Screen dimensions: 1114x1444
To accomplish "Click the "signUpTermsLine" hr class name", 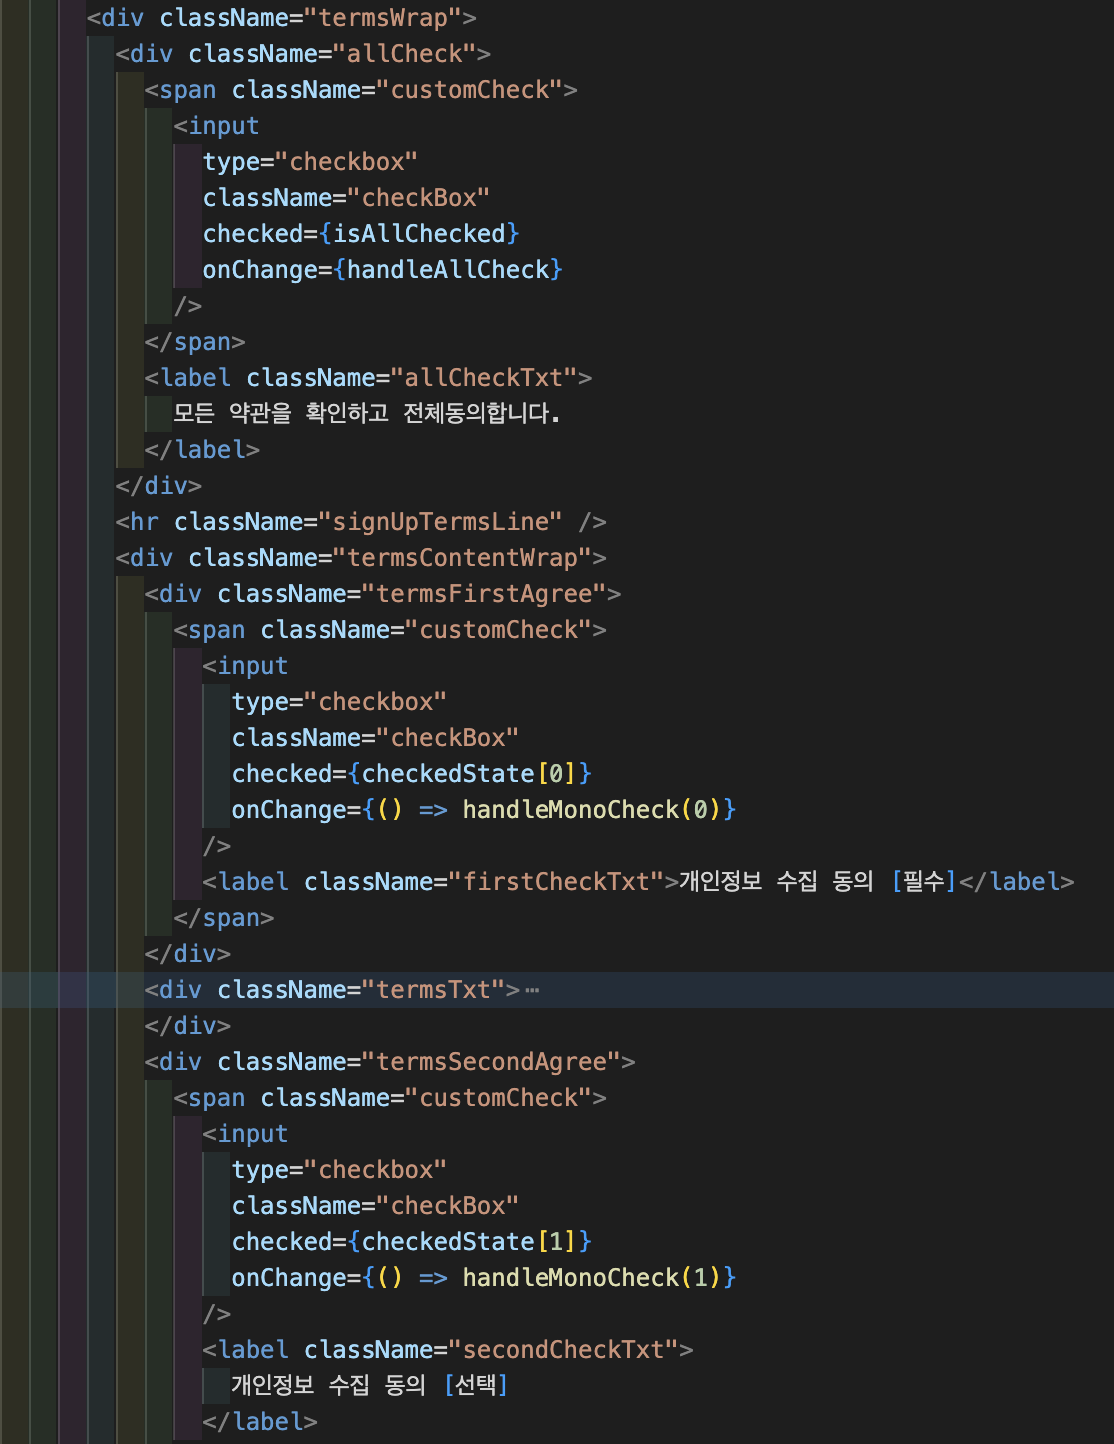I will [441, 522].
